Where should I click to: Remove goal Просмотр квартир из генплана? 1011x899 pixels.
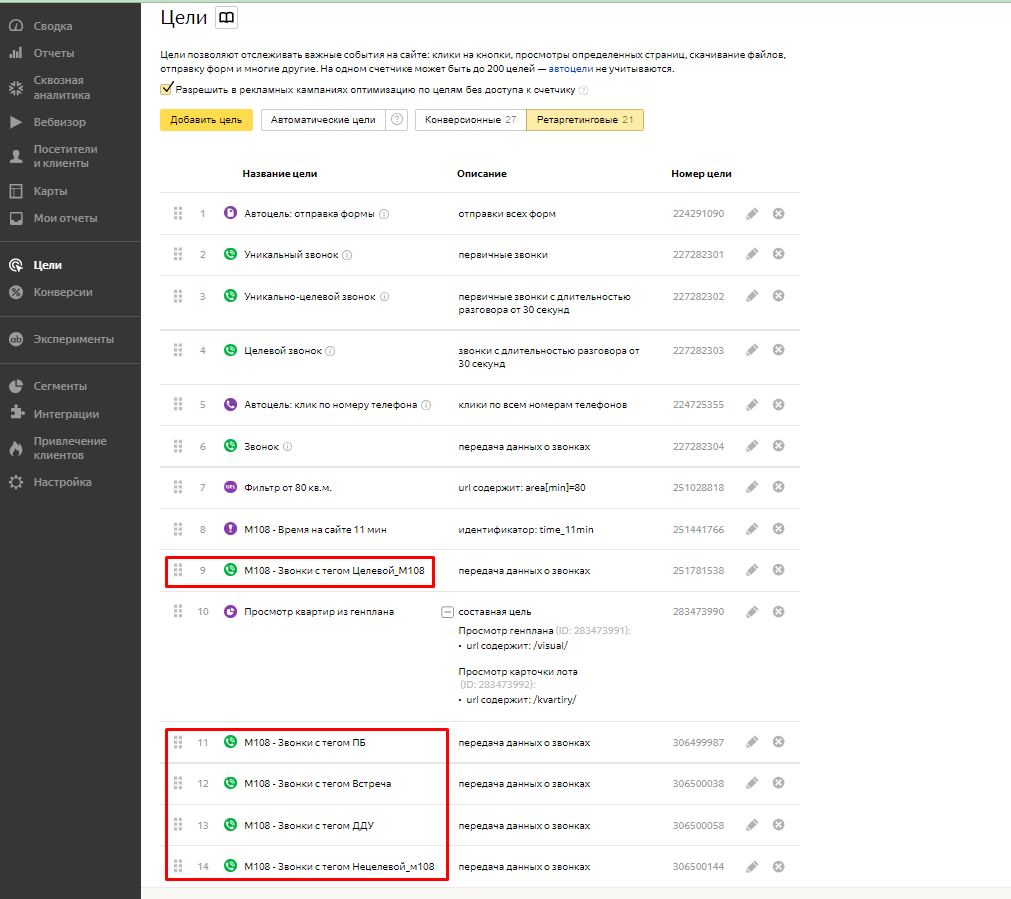click(778, 611)
